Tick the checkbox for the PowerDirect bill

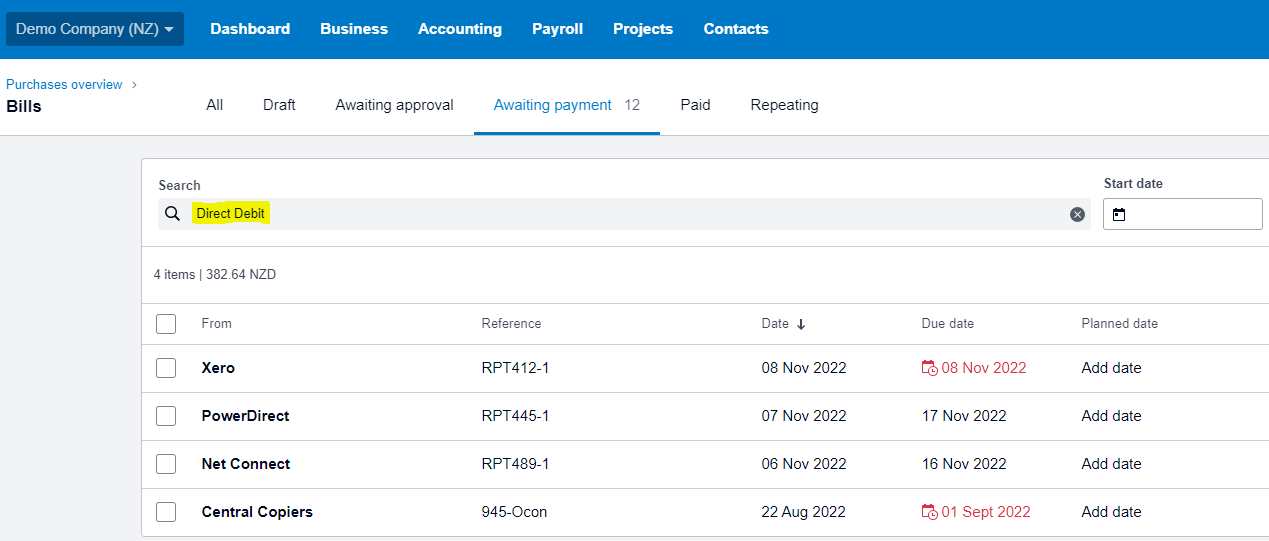[166, 416]
